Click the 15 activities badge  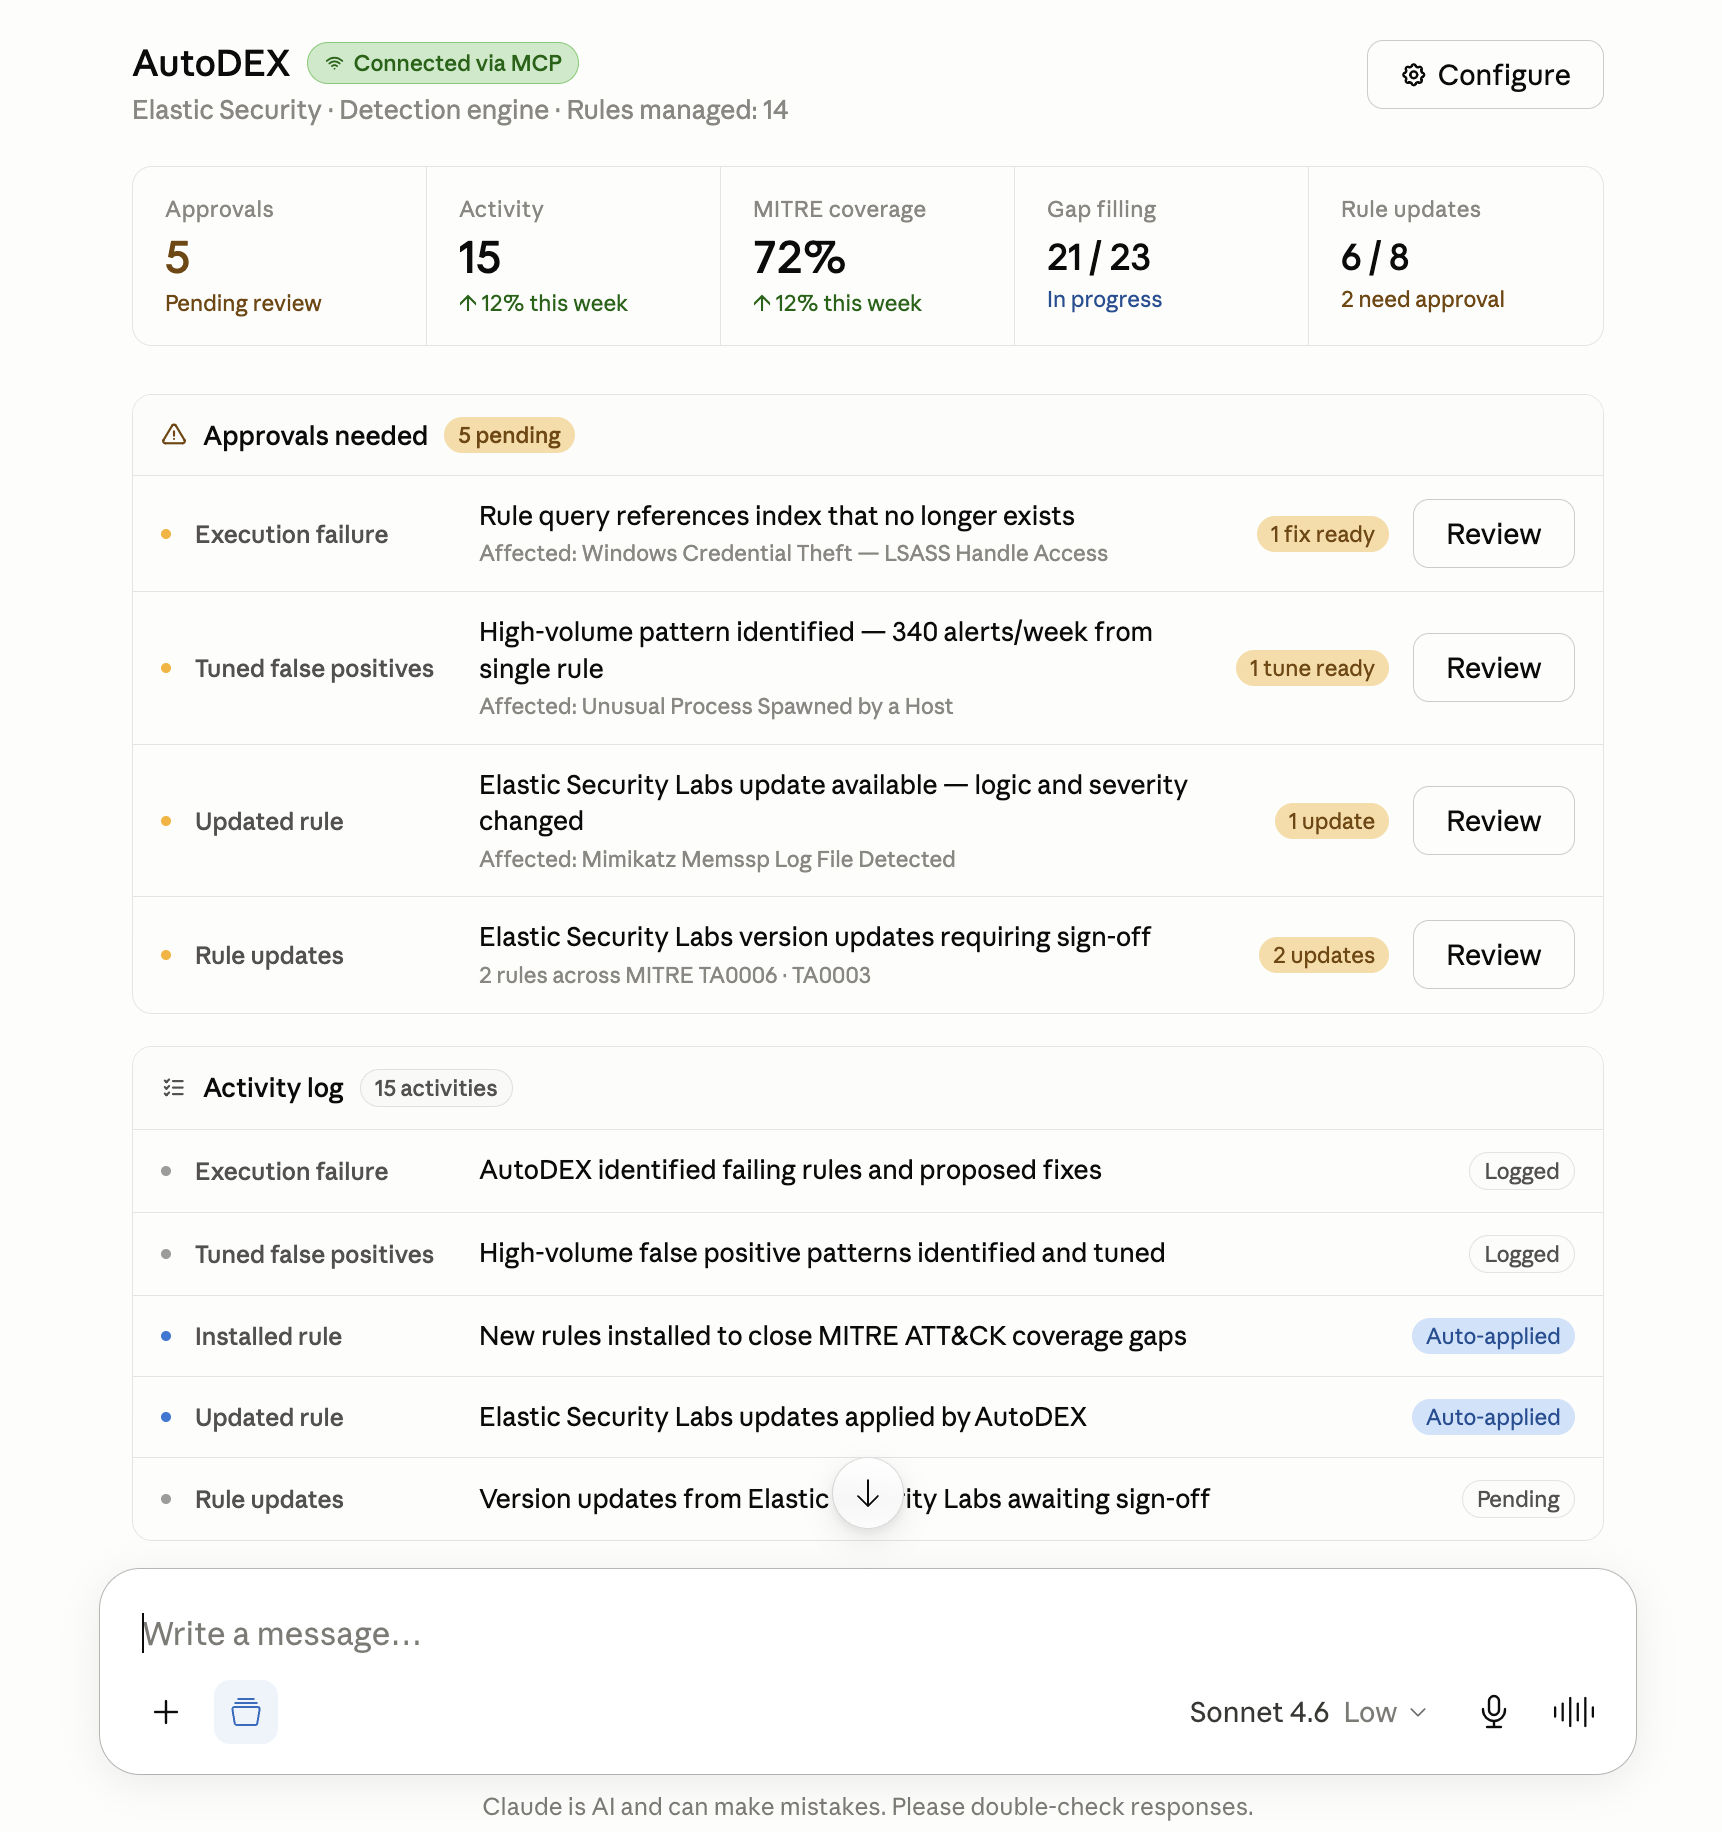point(436,1088)
